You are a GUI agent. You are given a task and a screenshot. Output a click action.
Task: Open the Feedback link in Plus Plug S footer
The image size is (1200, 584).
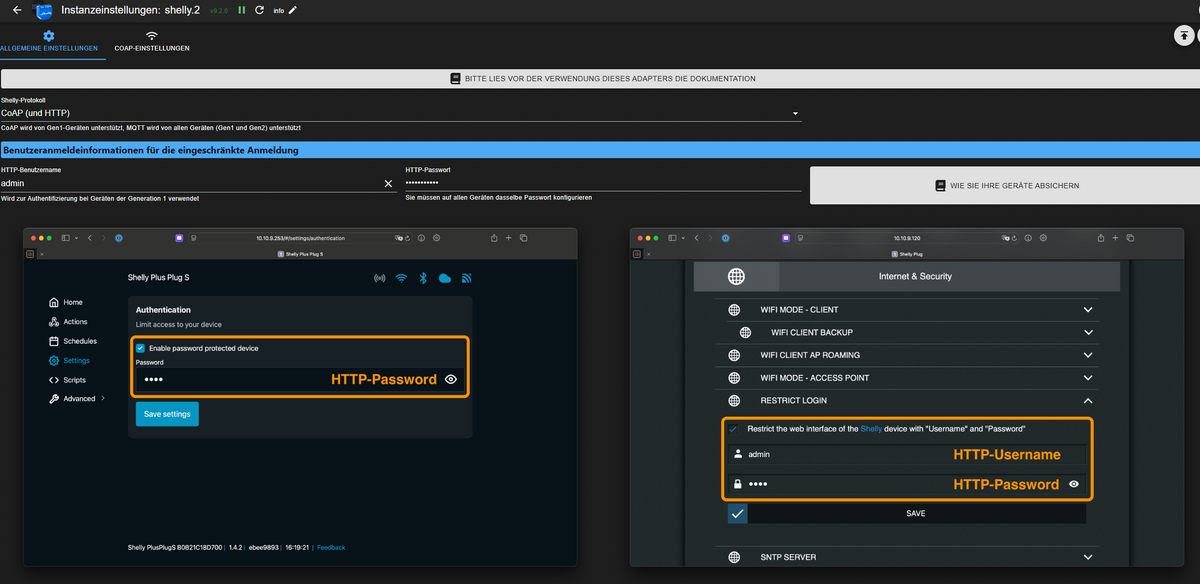pos(331,548)
